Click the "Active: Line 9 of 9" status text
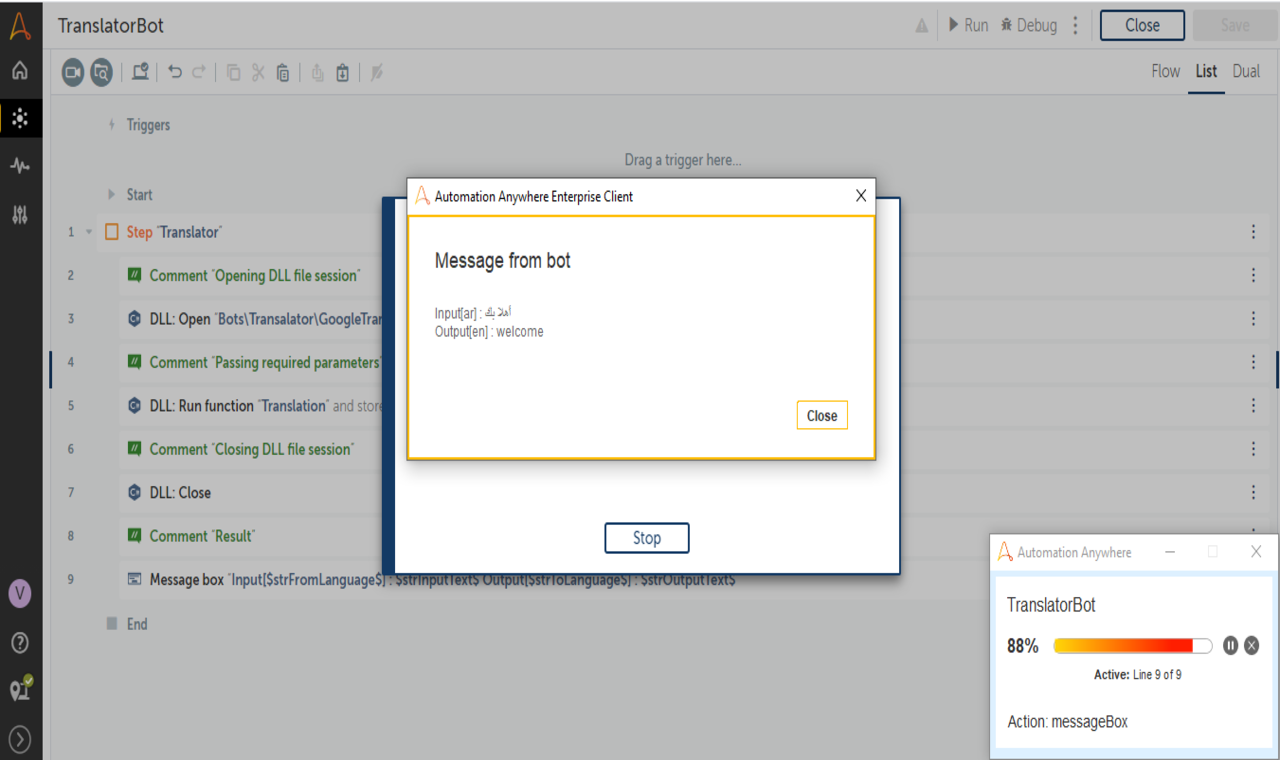 point(1138,675)
